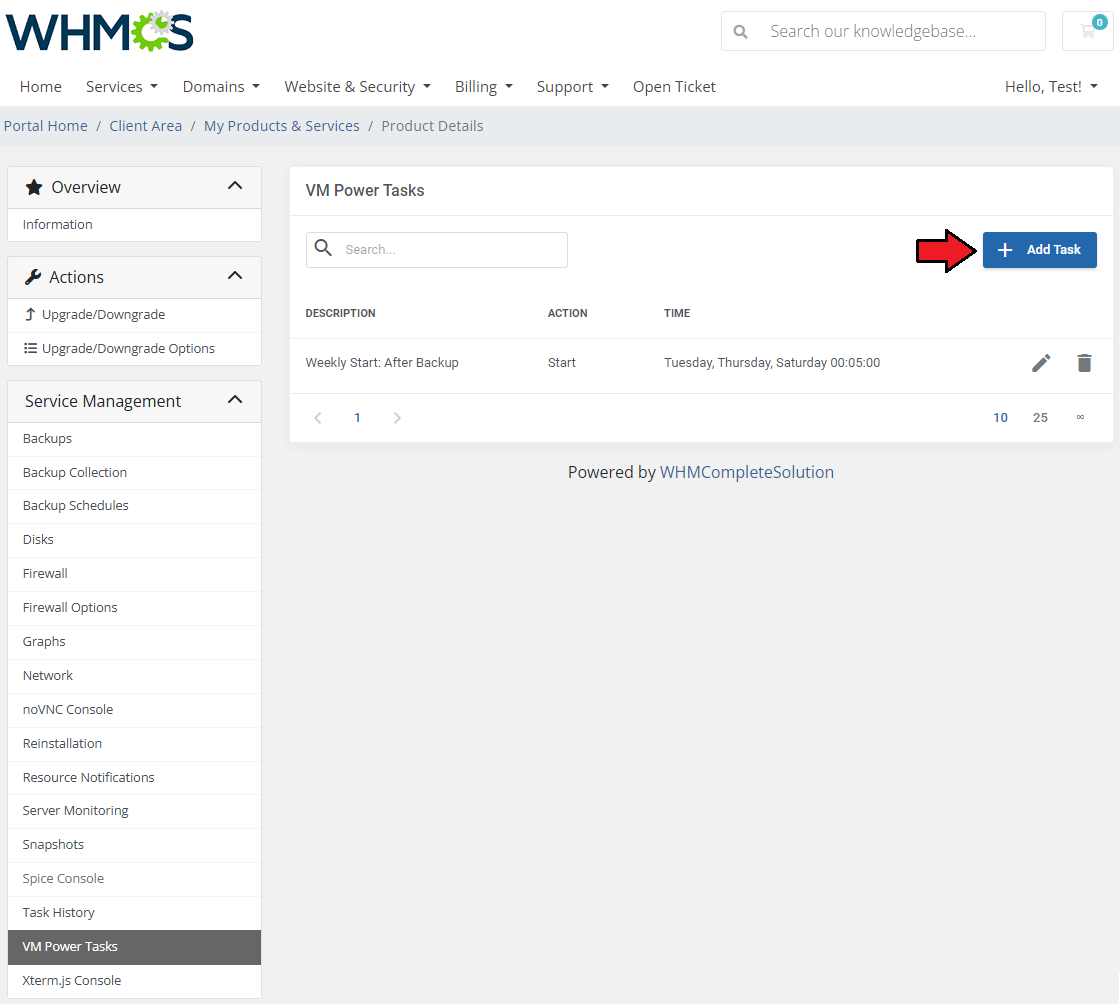Delete the Weekly Start task with trash icon

tap(1084, 363)
